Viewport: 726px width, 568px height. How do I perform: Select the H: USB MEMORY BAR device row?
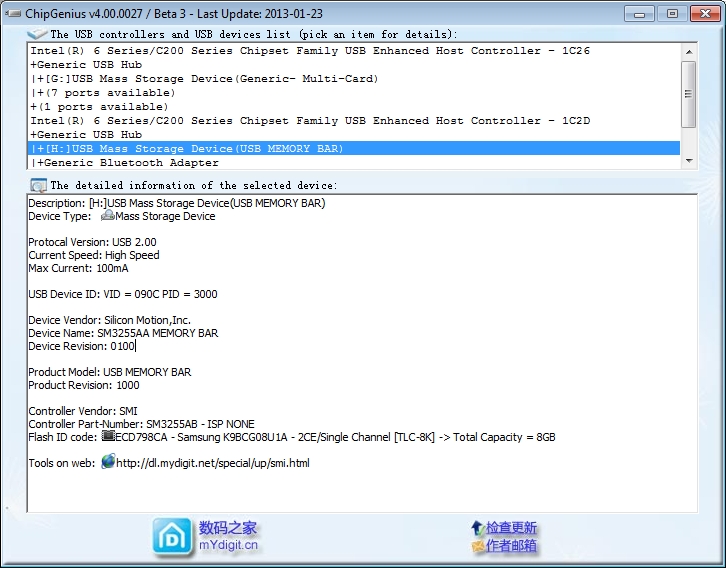[x=354, y=149]
